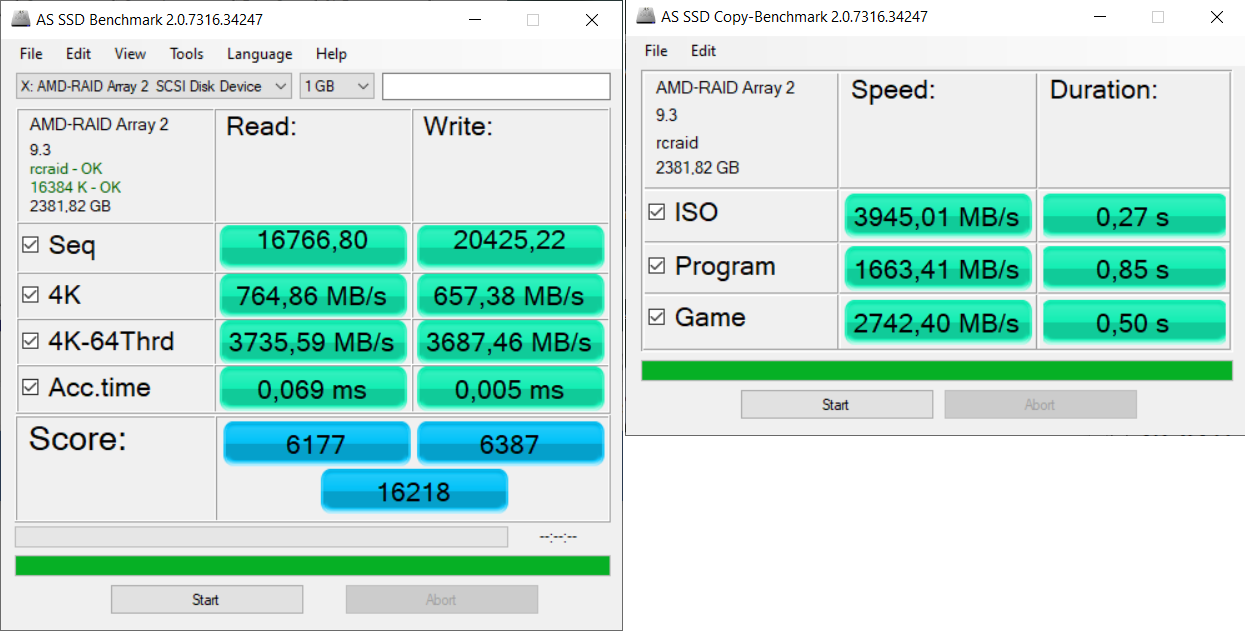Click the AS SSD Benchmark title bar icon

click(19, 19)
